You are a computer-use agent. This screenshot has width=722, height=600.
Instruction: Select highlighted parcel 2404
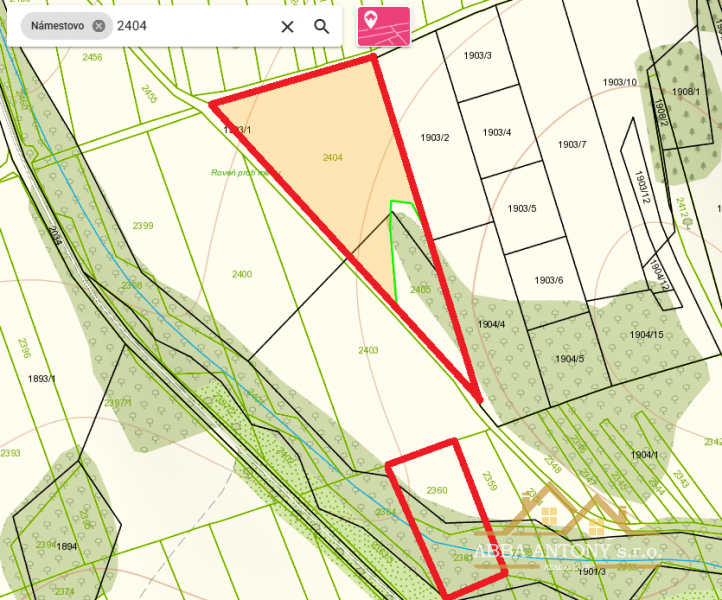(332, 157)
